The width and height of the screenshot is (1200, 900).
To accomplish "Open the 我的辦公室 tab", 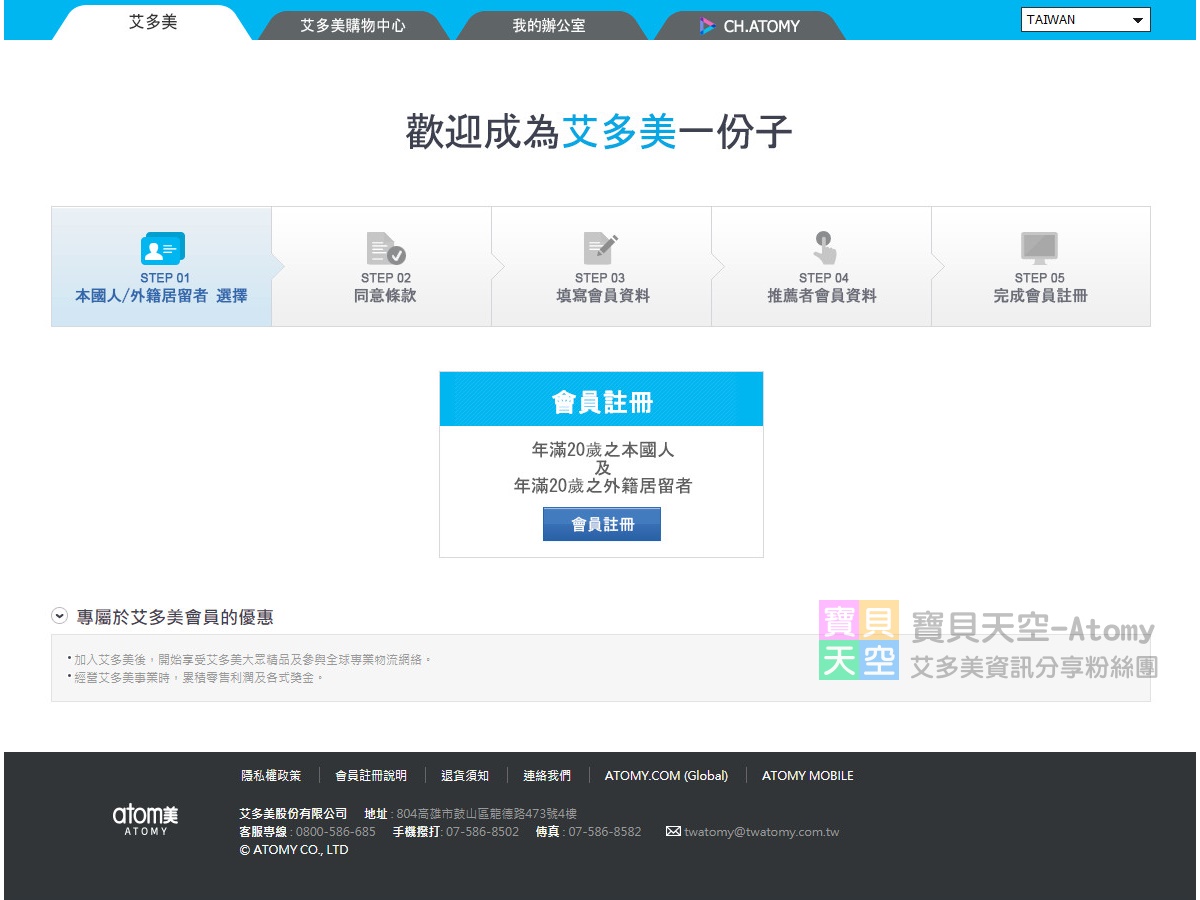I will coord(551,26).
